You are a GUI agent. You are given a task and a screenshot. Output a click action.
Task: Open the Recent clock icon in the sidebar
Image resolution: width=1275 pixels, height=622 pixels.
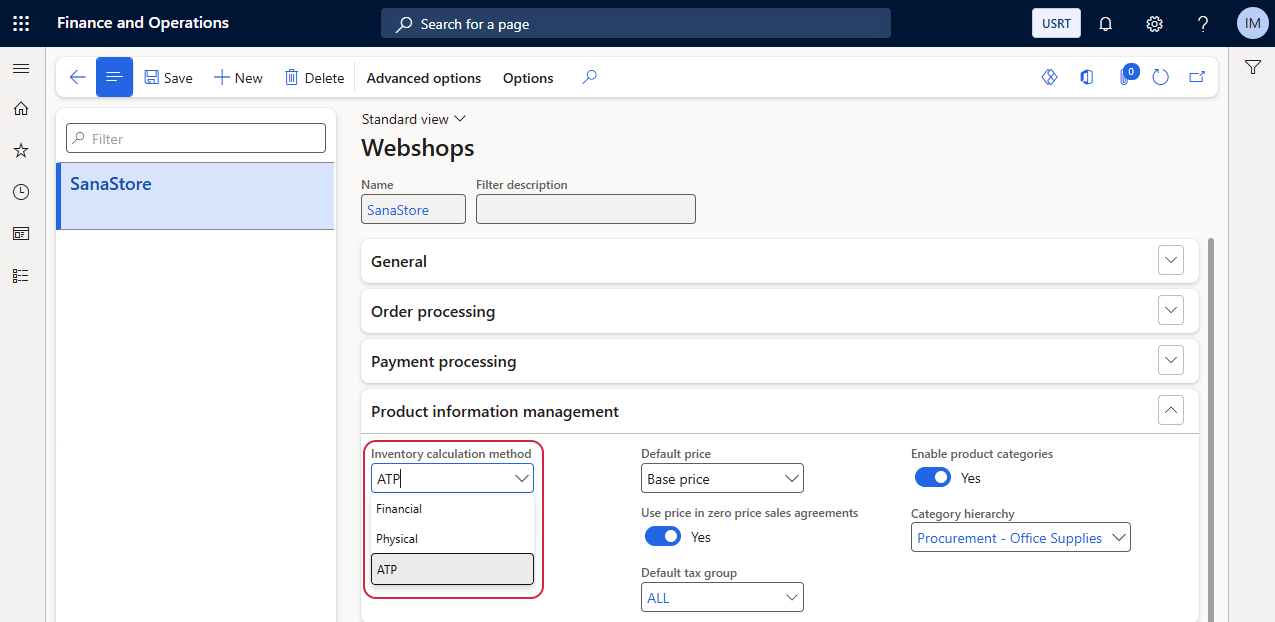pos(21,192)
